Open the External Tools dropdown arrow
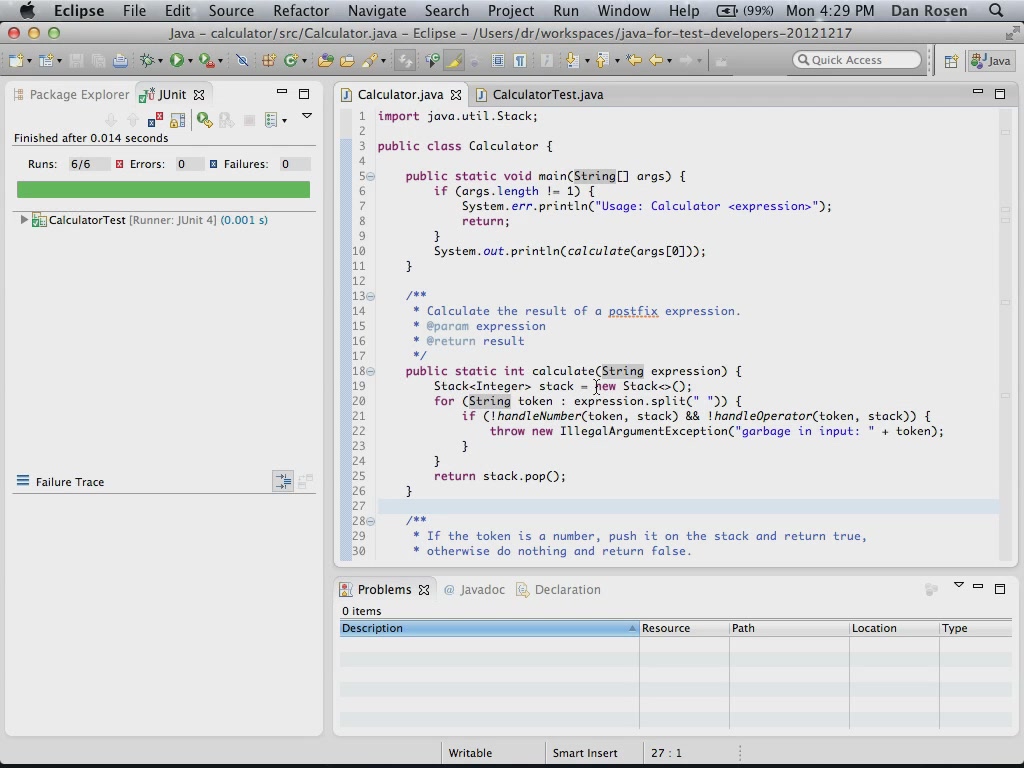The width and height of the screenshot is (1024, 768). tap(220, 61)
